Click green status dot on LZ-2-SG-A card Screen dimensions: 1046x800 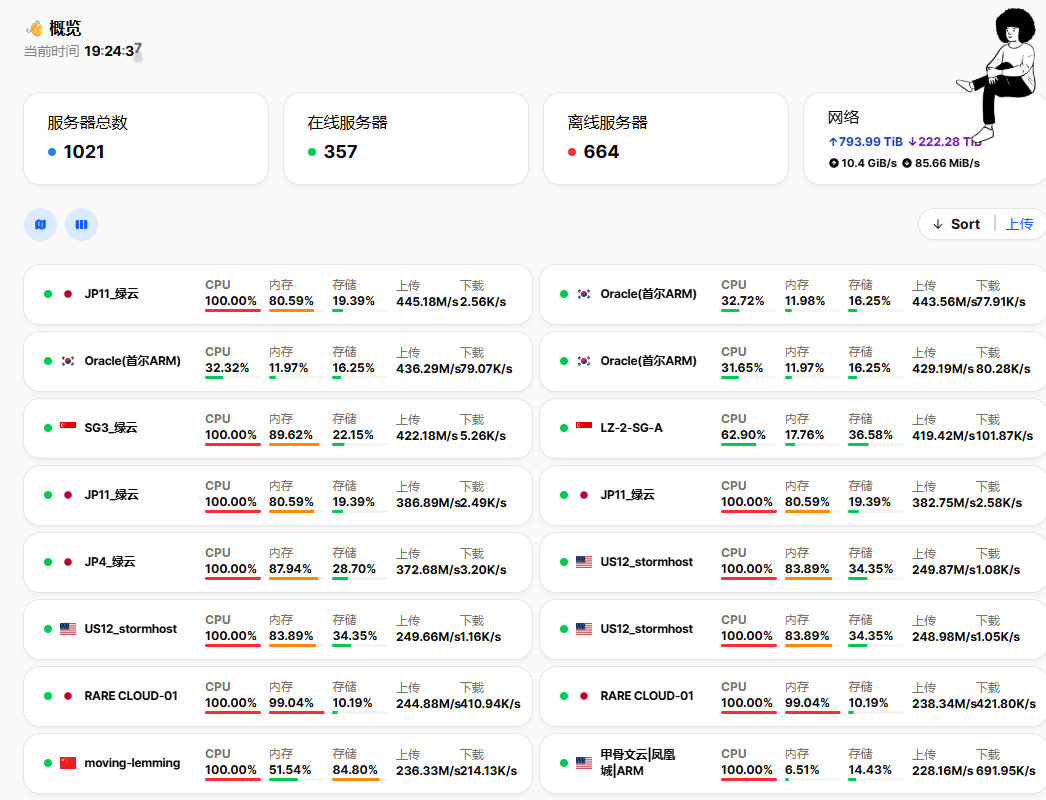(564, 428)
